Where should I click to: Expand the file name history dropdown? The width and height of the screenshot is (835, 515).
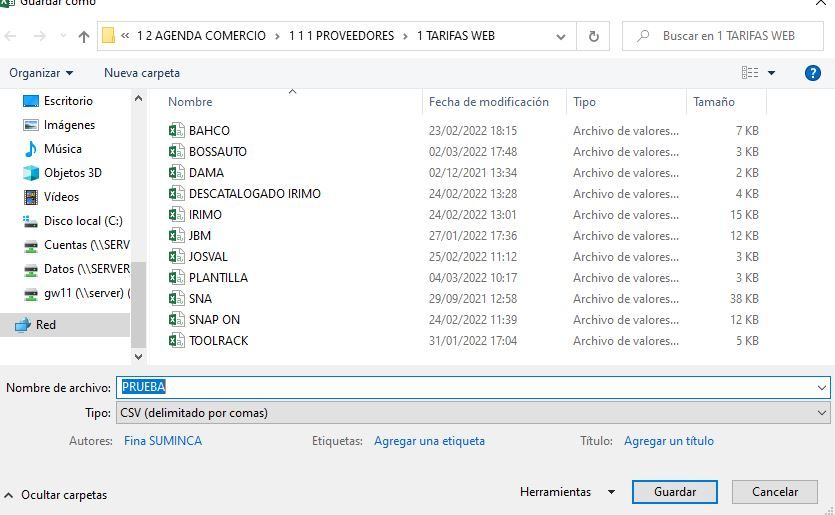point(822,388)
